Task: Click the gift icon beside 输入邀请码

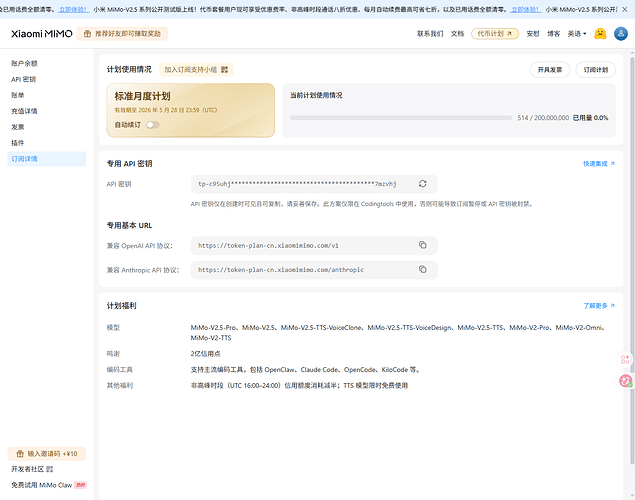Action: pyautogui.click(x=20, y=453)
